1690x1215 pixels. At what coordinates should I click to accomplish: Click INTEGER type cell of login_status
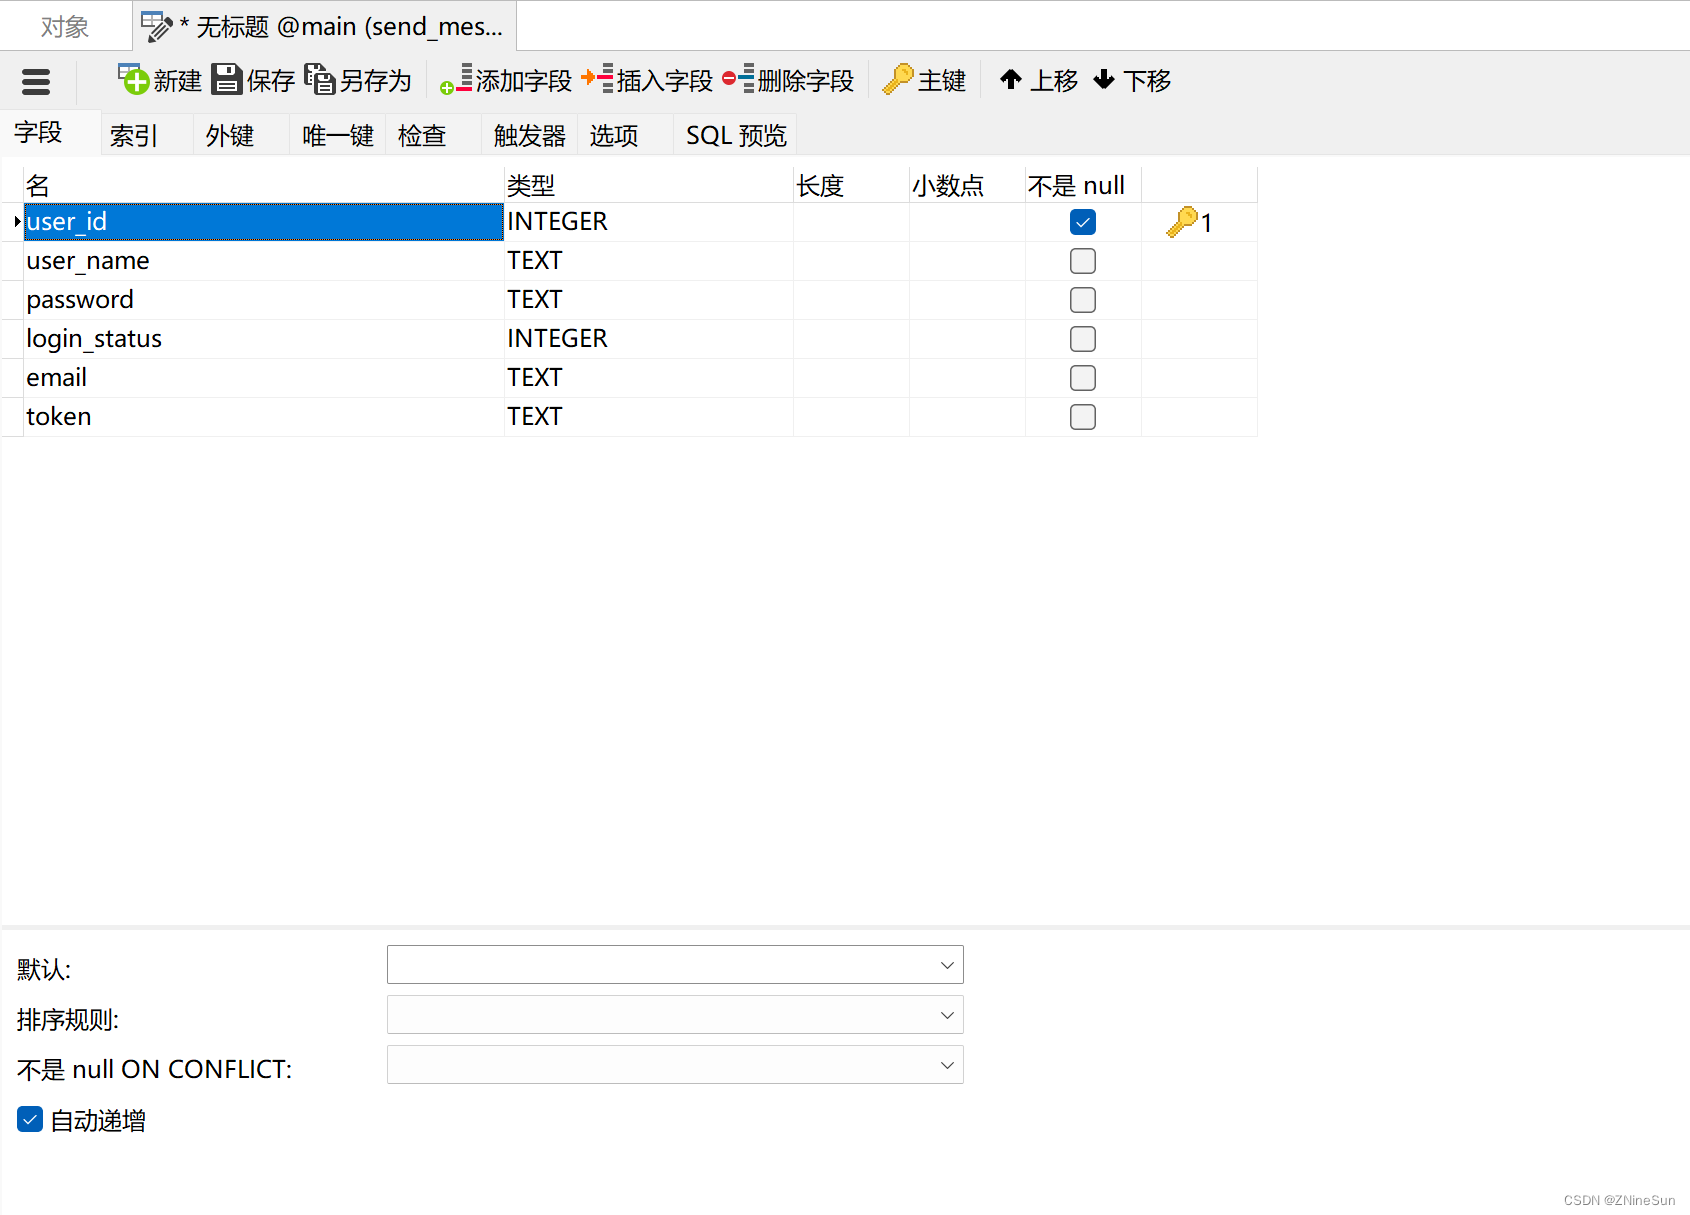click(649, 339)
